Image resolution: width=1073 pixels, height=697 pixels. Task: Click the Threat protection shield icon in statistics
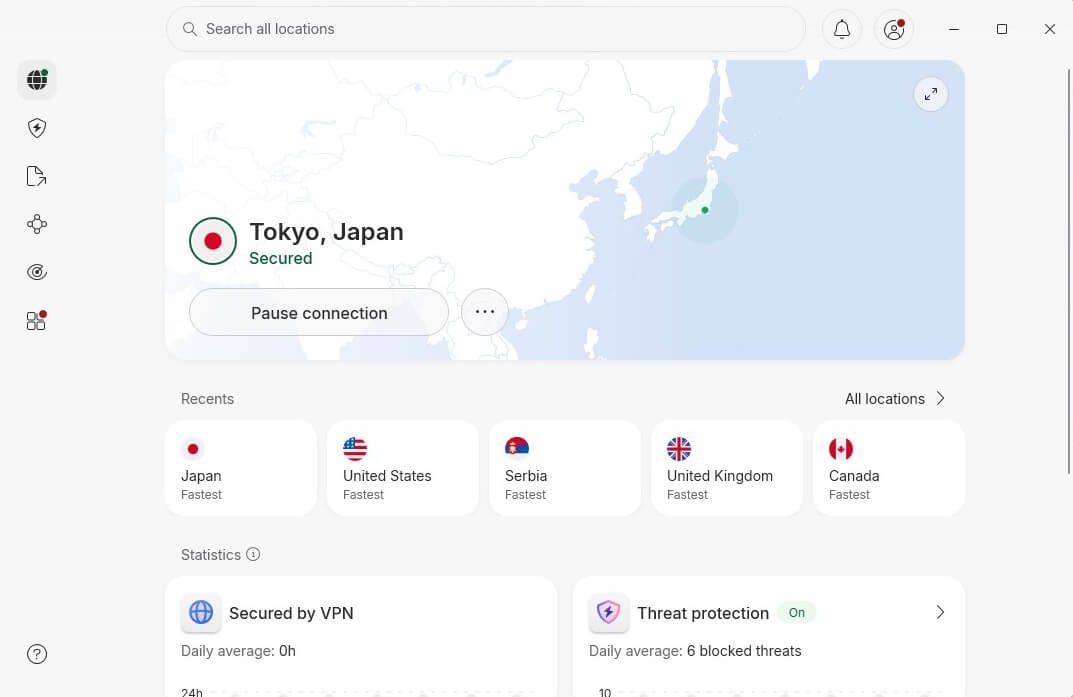(608, 612)
